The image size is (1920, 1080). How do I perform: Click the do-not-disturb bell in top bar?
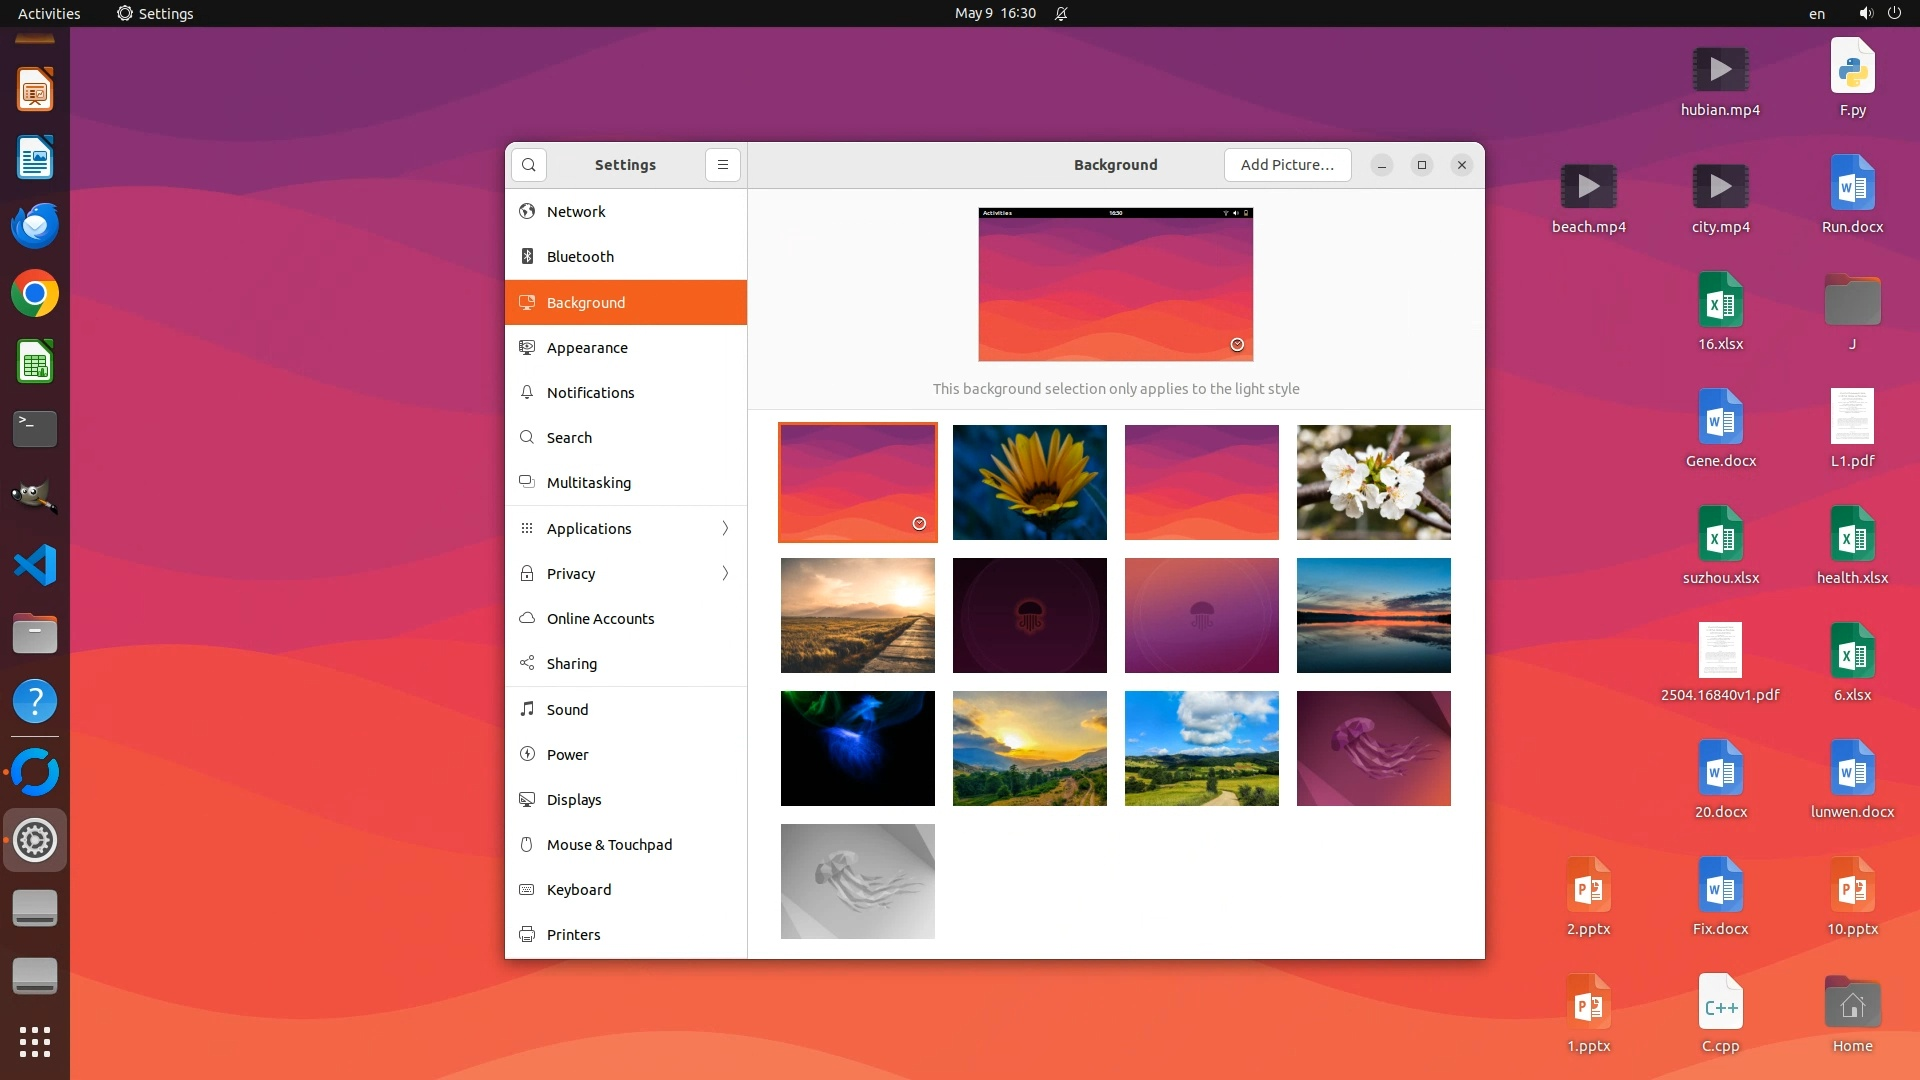(x=1061, y=14)
